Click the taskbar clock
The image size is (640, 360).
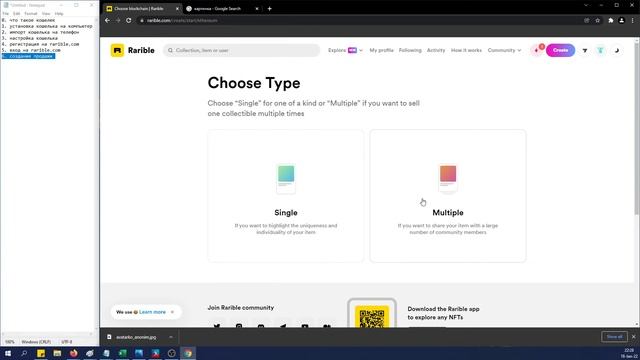(629, 353)
